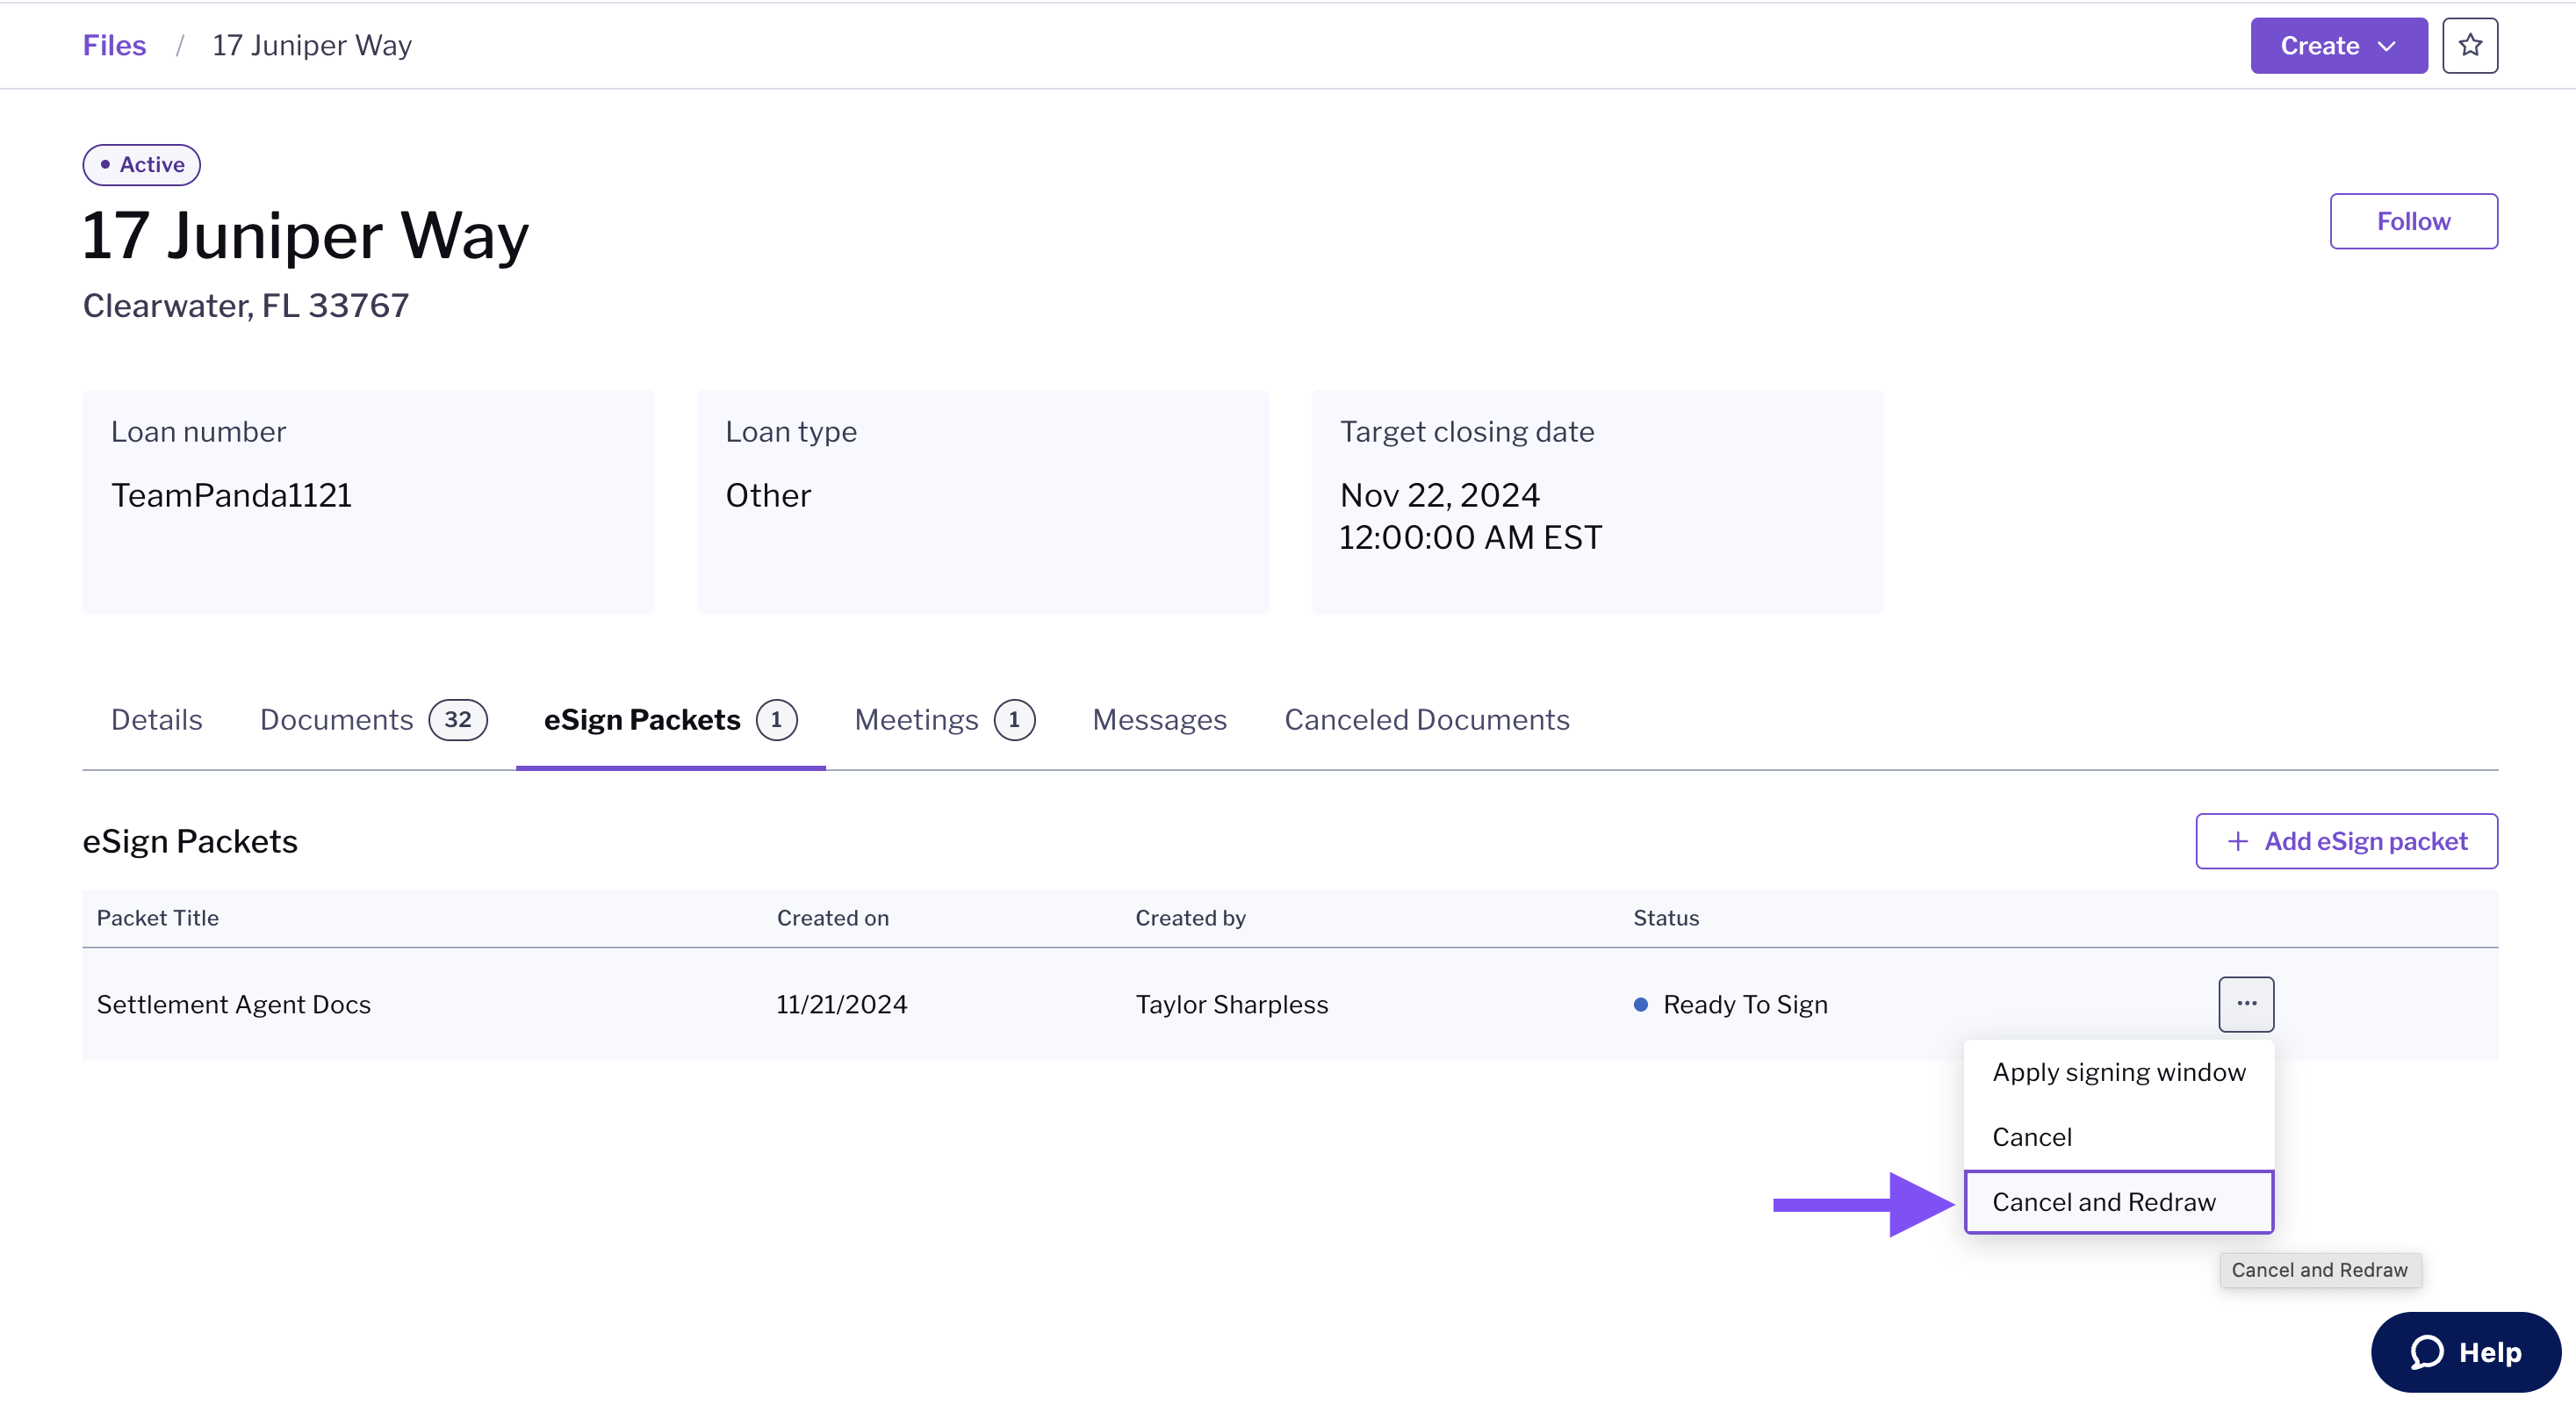The image size is (2576, 1405).
Task: Expand the Create dropdown button
Action: click(x=2338, y=45)
